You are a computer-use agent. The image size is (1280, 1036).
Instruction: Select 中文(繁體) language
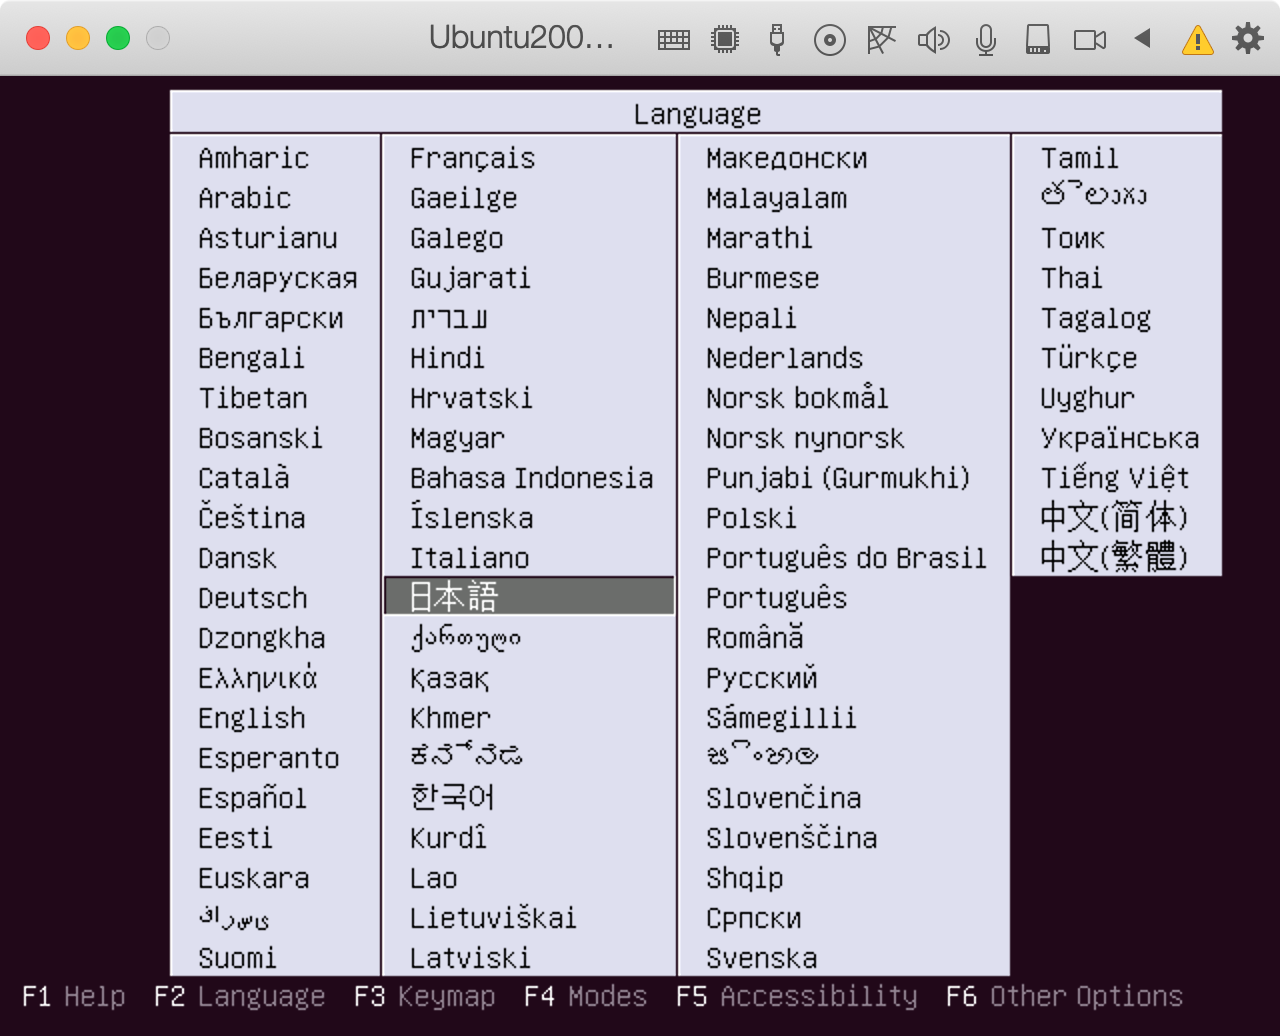[1114, 557]
